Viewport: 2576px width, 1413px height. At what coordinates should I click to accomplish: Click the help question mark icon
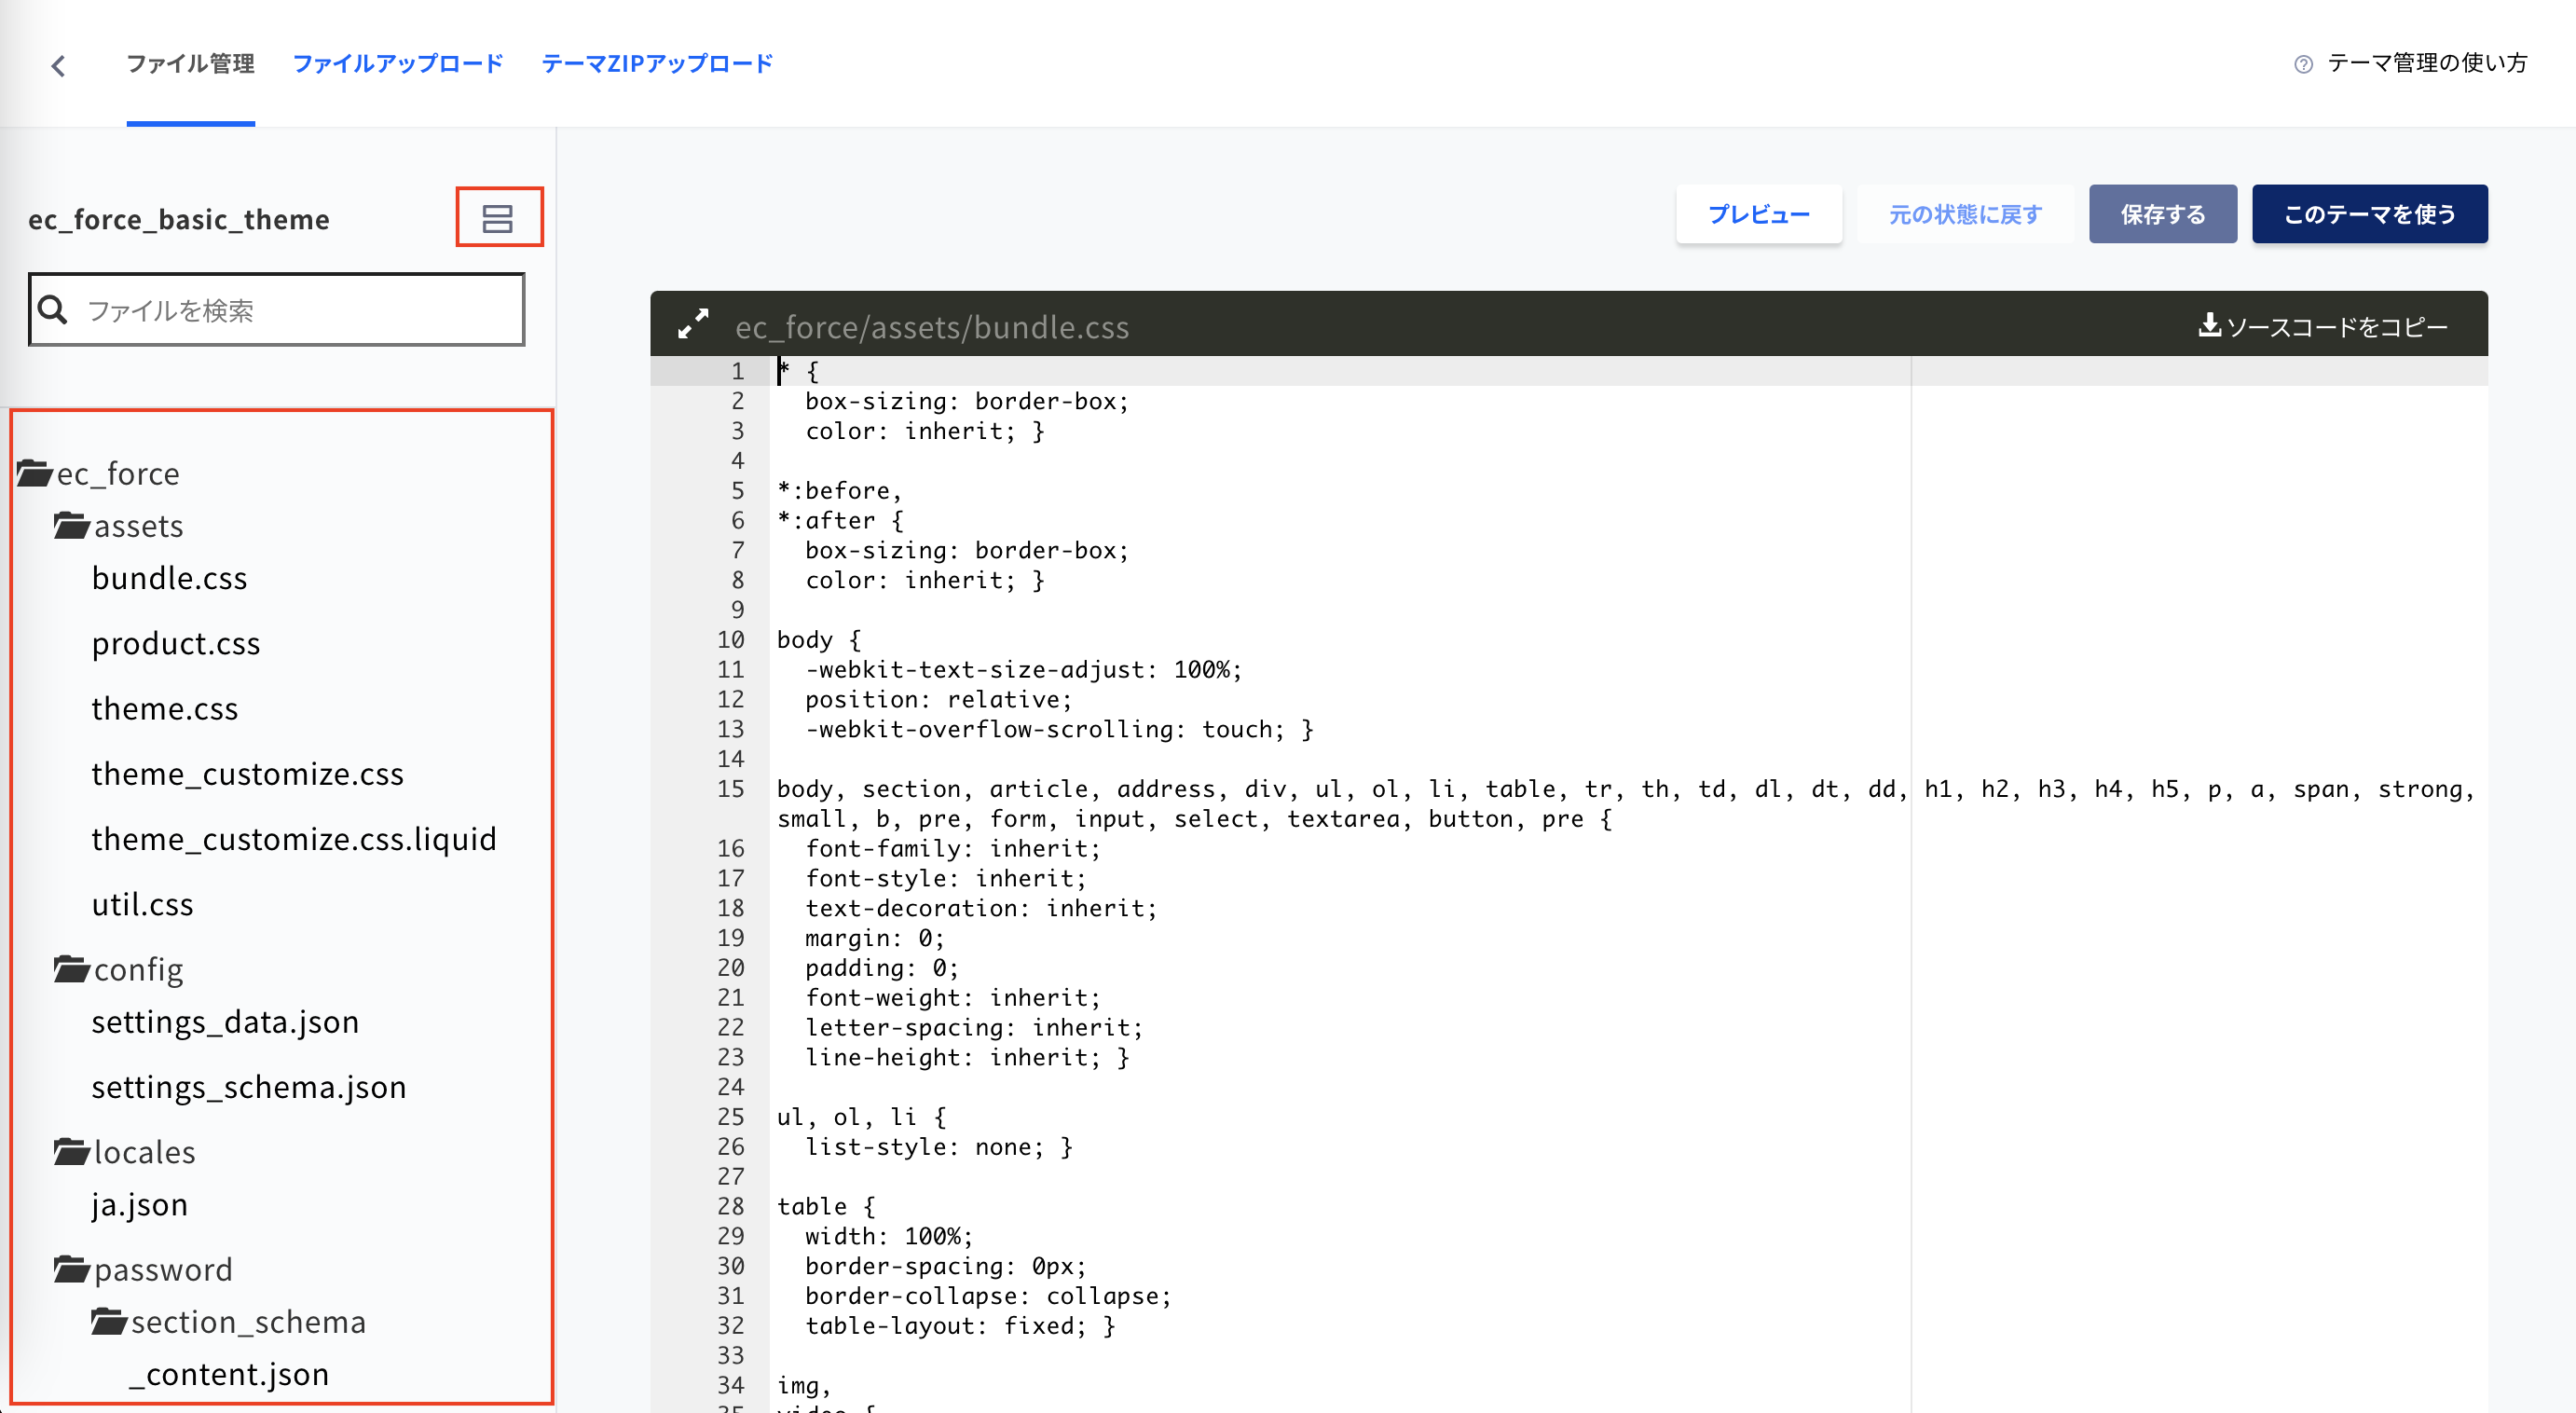click(2303, 64)
